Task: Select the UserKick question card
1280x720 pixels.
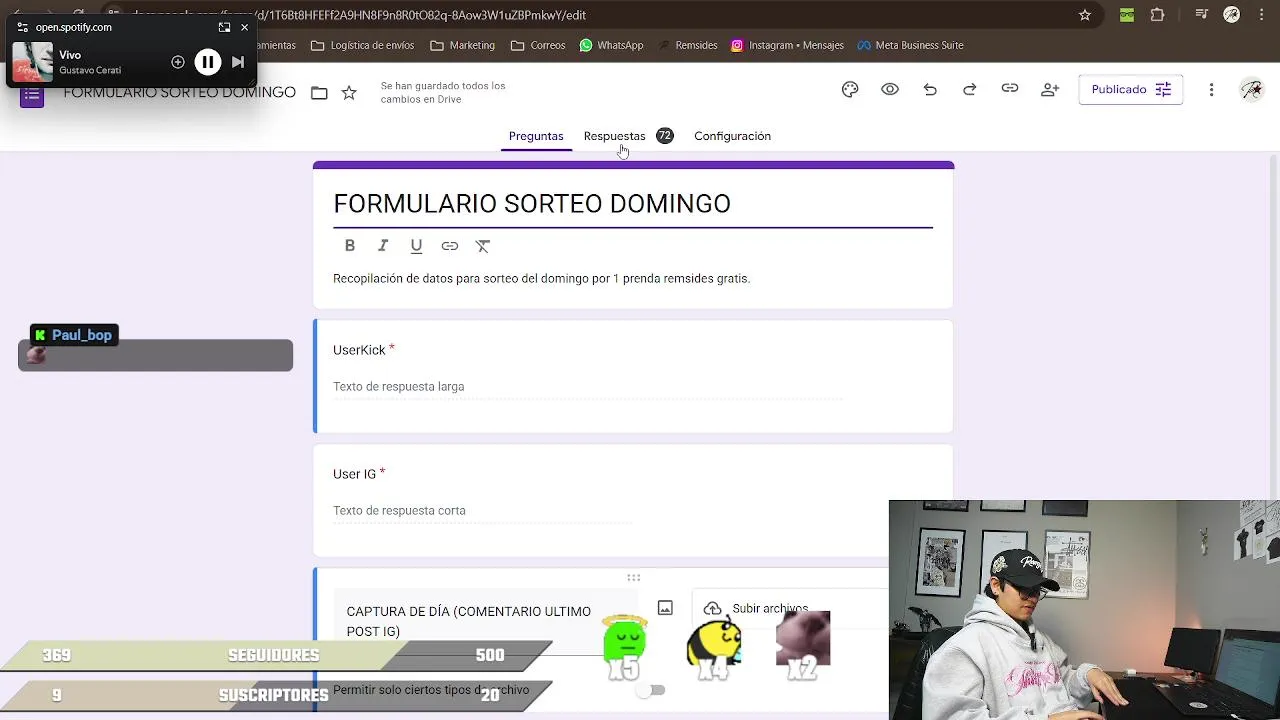Action: click(633, 376)
